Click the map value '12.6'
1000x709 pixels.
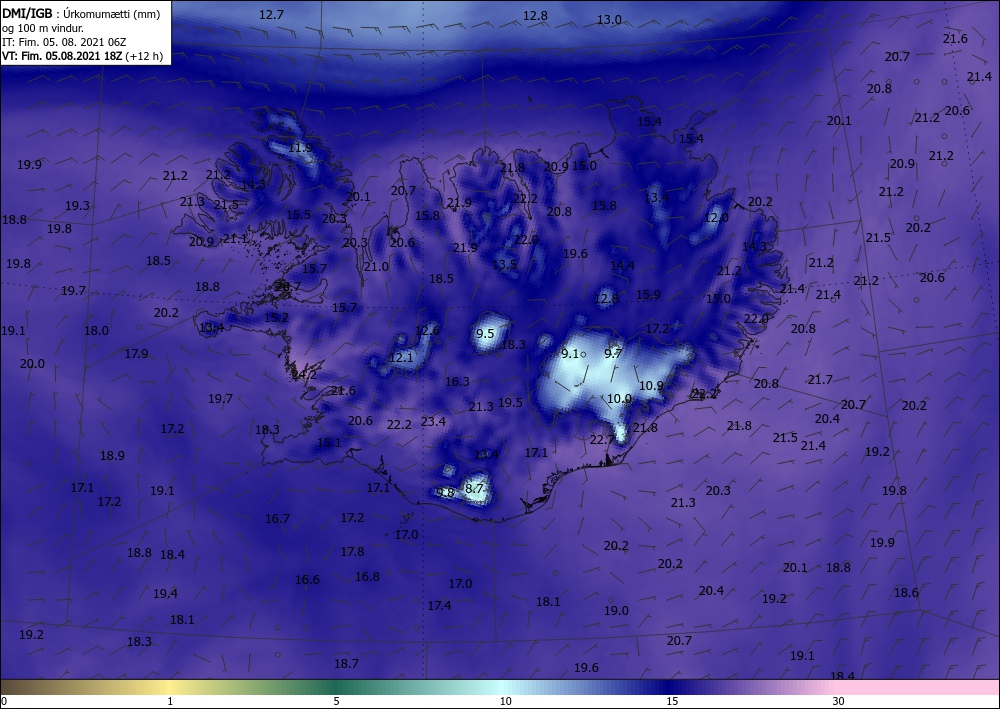427,330
